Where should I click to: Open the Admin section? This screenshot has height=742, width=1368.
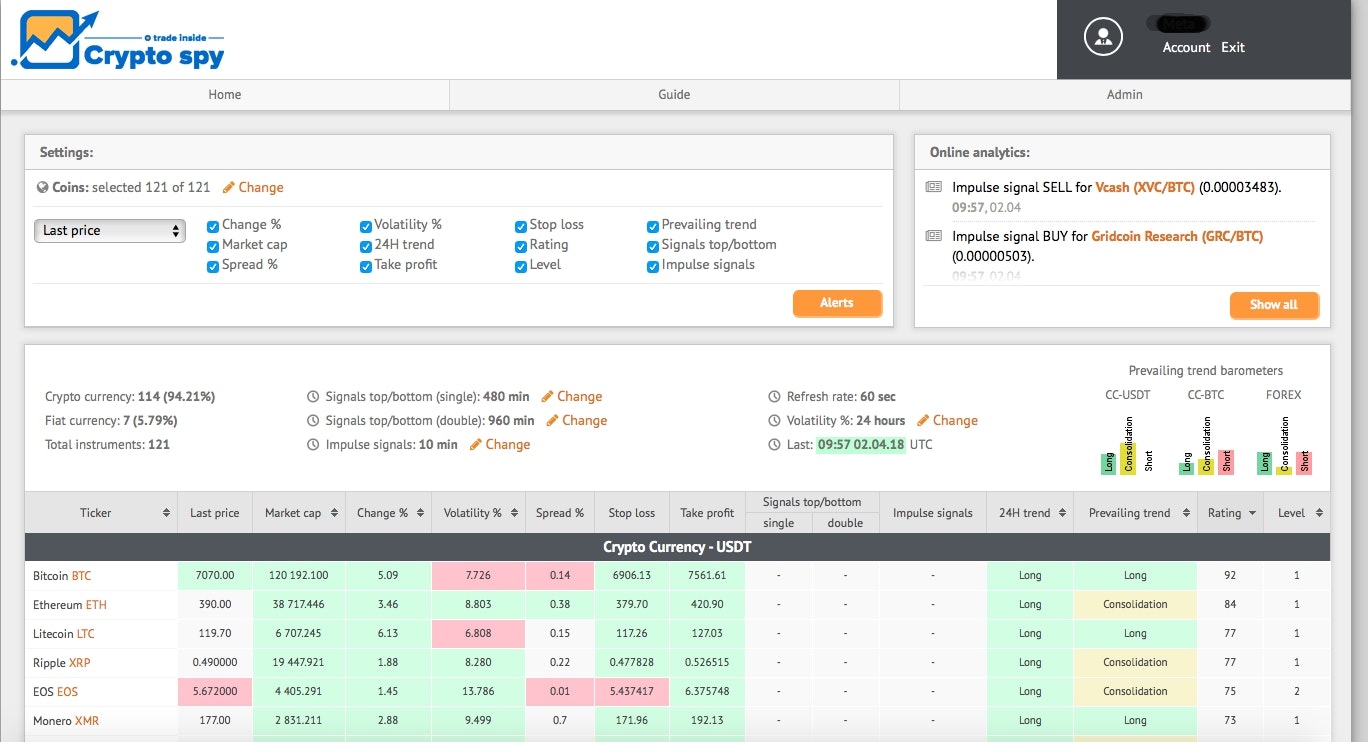[1124, 94]
